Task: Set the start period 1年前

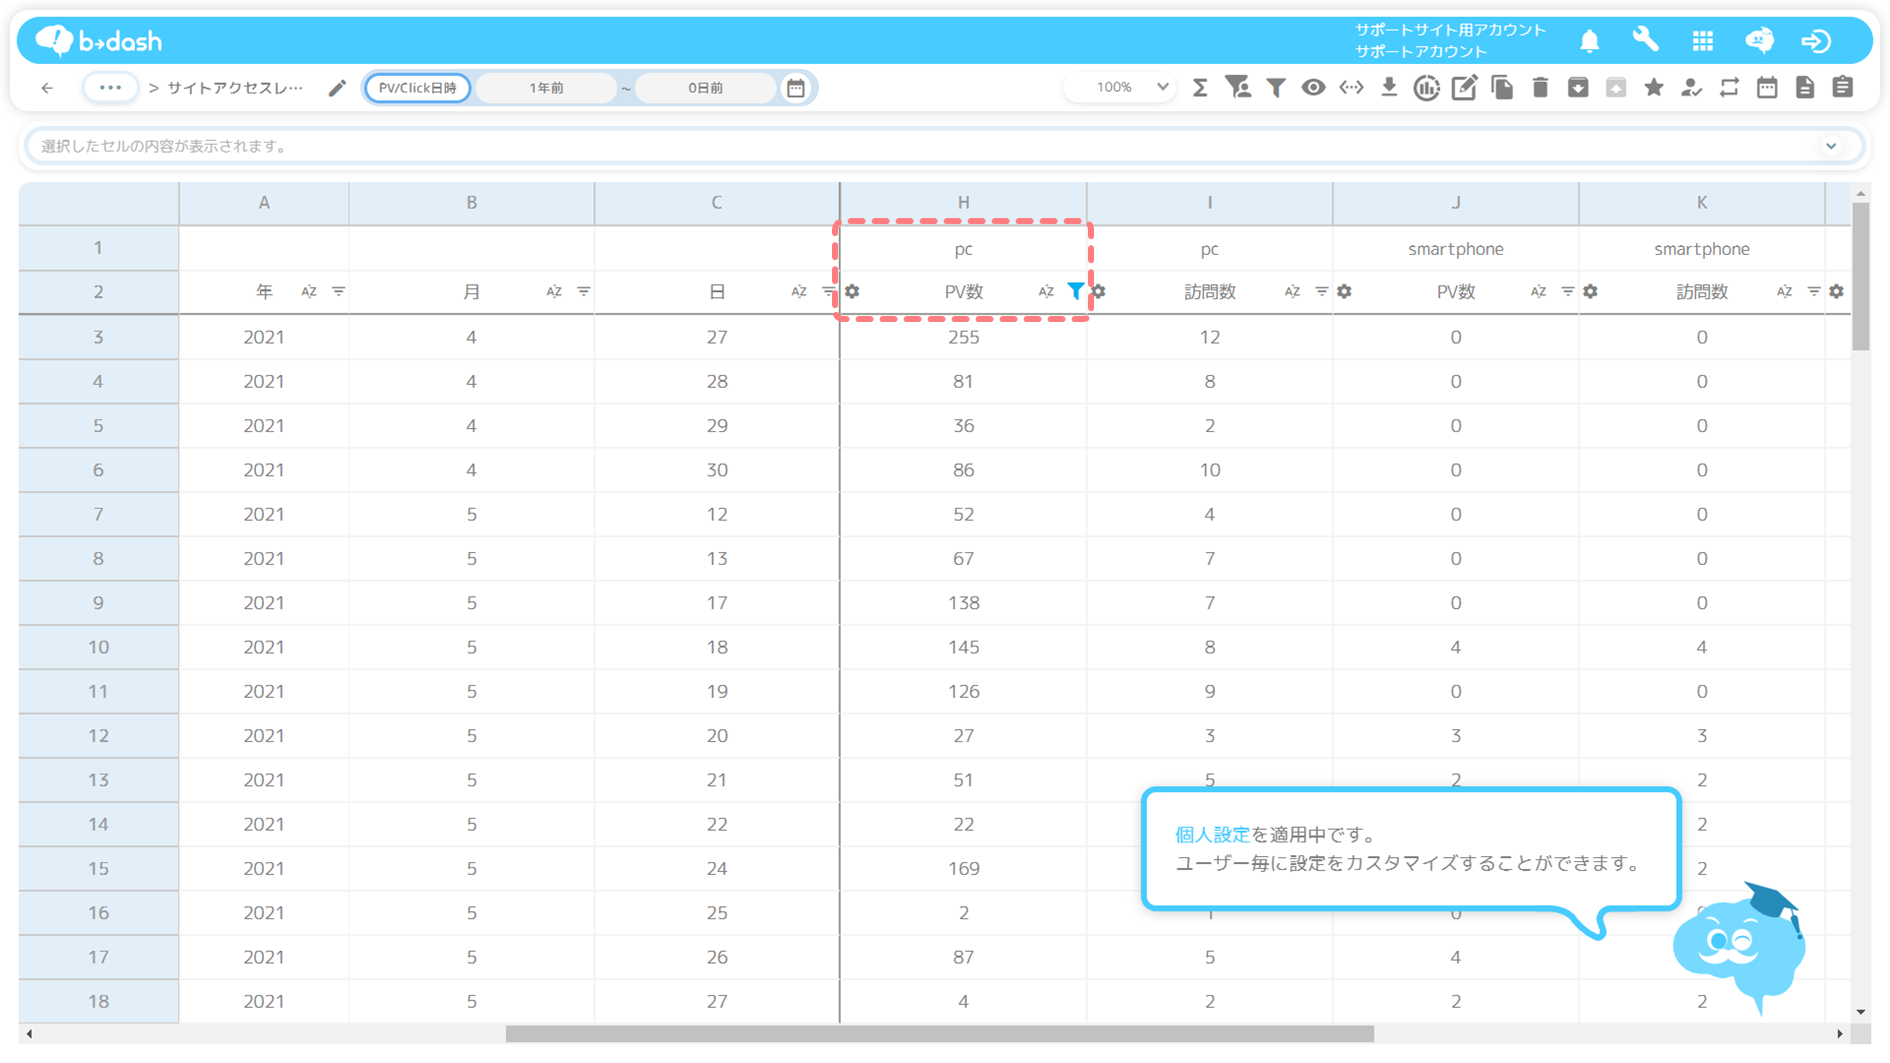Action: coord(546,88)
